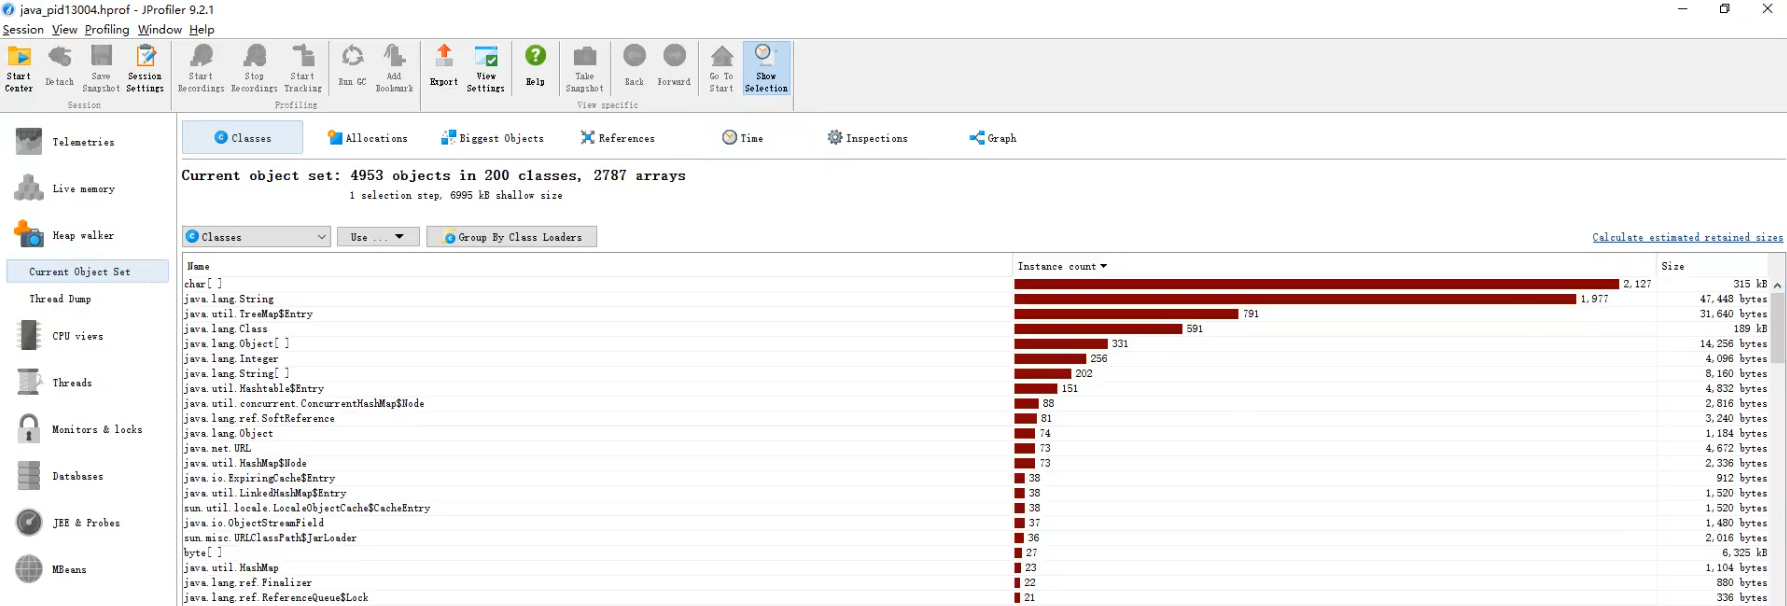The height and width of the screenshot is (606, 1787).
Task: Switch to the Graph tab
Action: (993, 138)
